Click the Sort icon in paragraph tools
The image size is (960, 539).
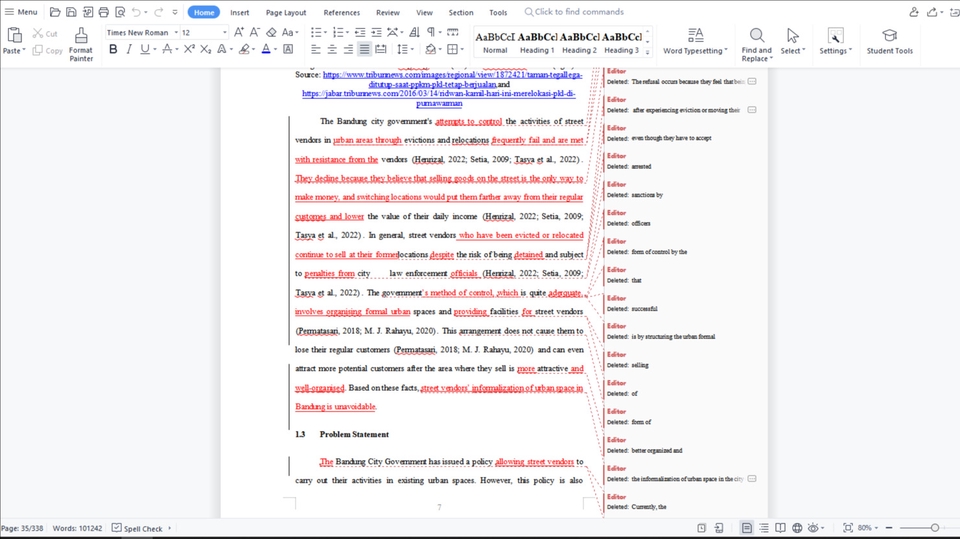[x=414, y=32]
